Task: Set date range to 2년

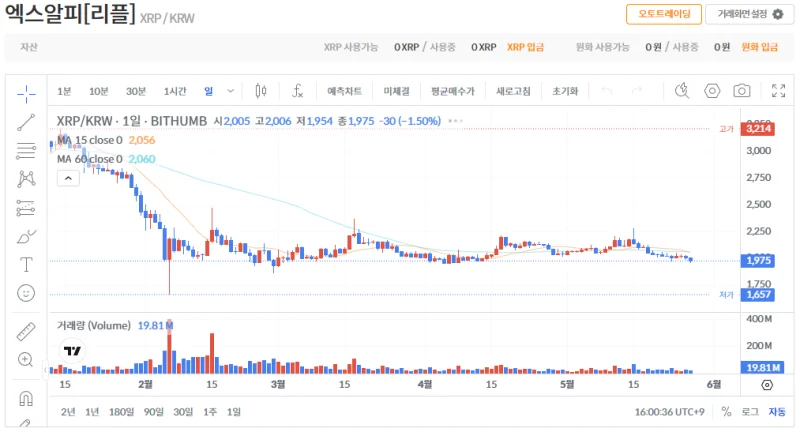Action: [68, 412]
